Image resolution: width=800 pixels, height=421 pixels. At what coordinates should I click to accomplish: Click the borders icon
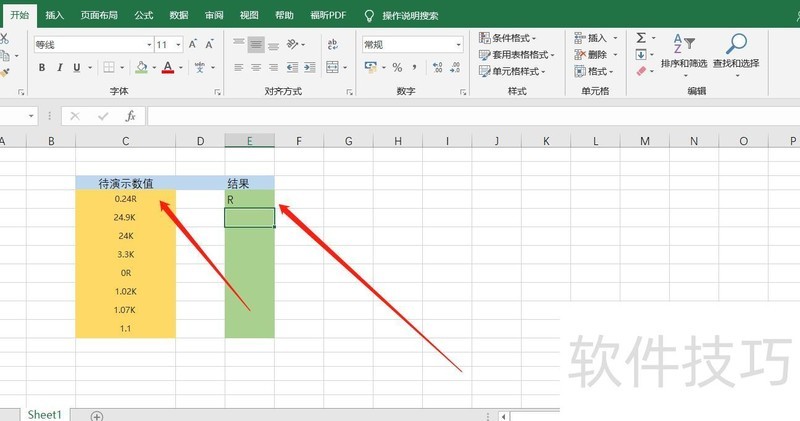(x=109, y=67)
